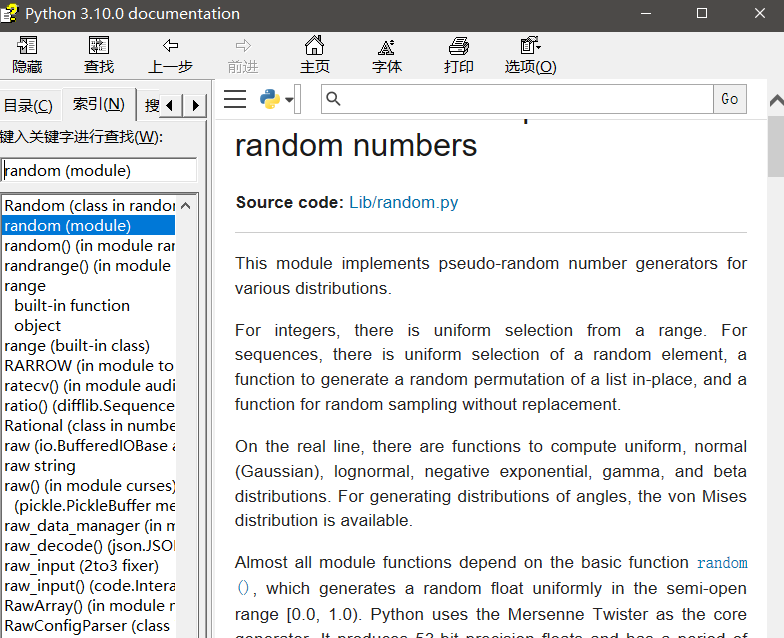Select the partially visible 搜 search tab

(152, 106)
